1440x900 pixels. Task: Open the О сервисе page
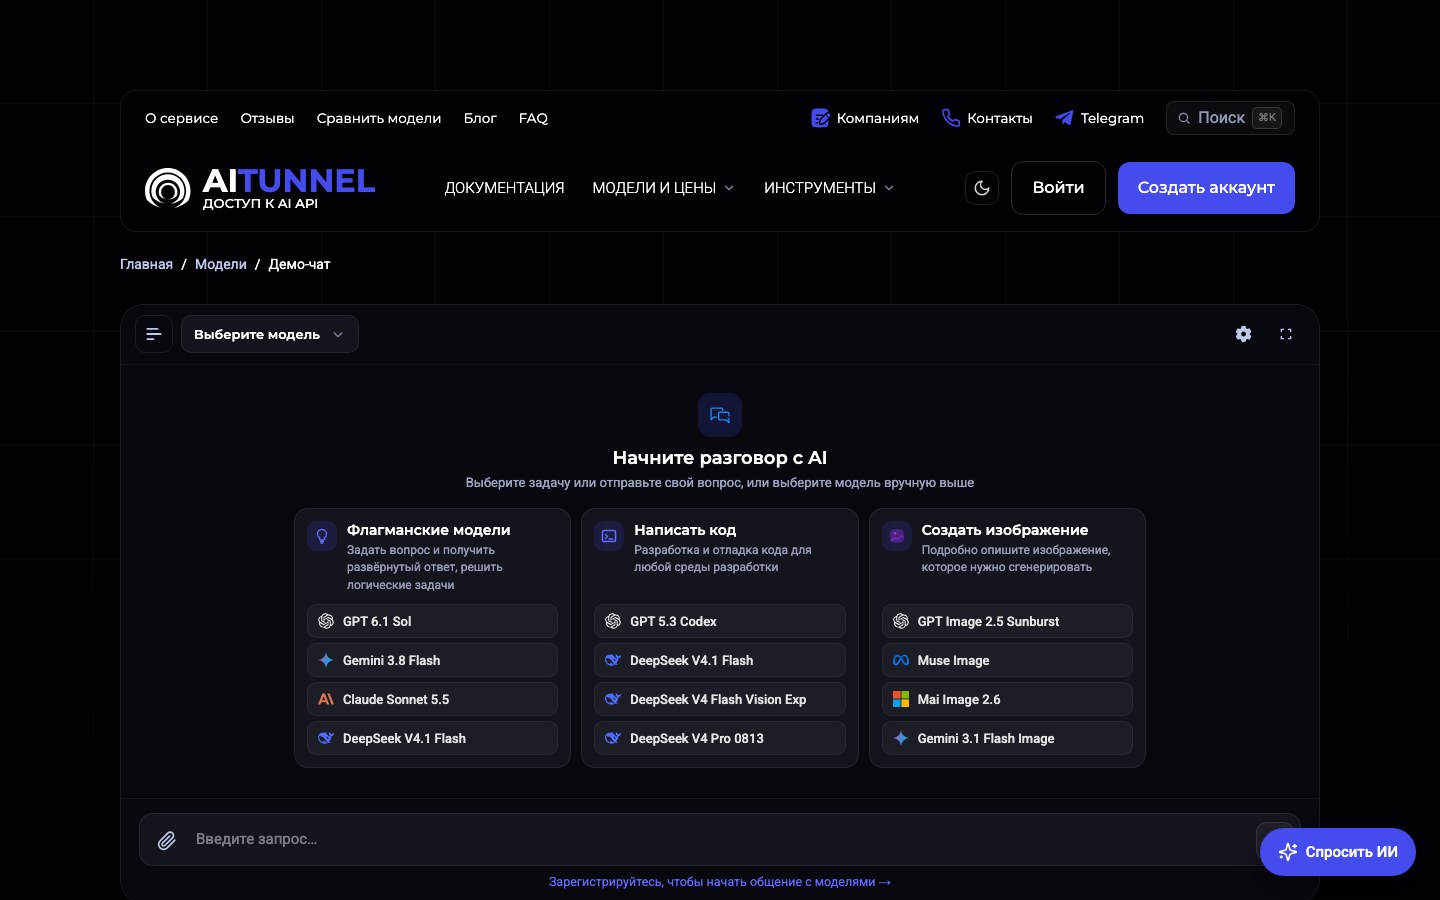pos(181,118)
